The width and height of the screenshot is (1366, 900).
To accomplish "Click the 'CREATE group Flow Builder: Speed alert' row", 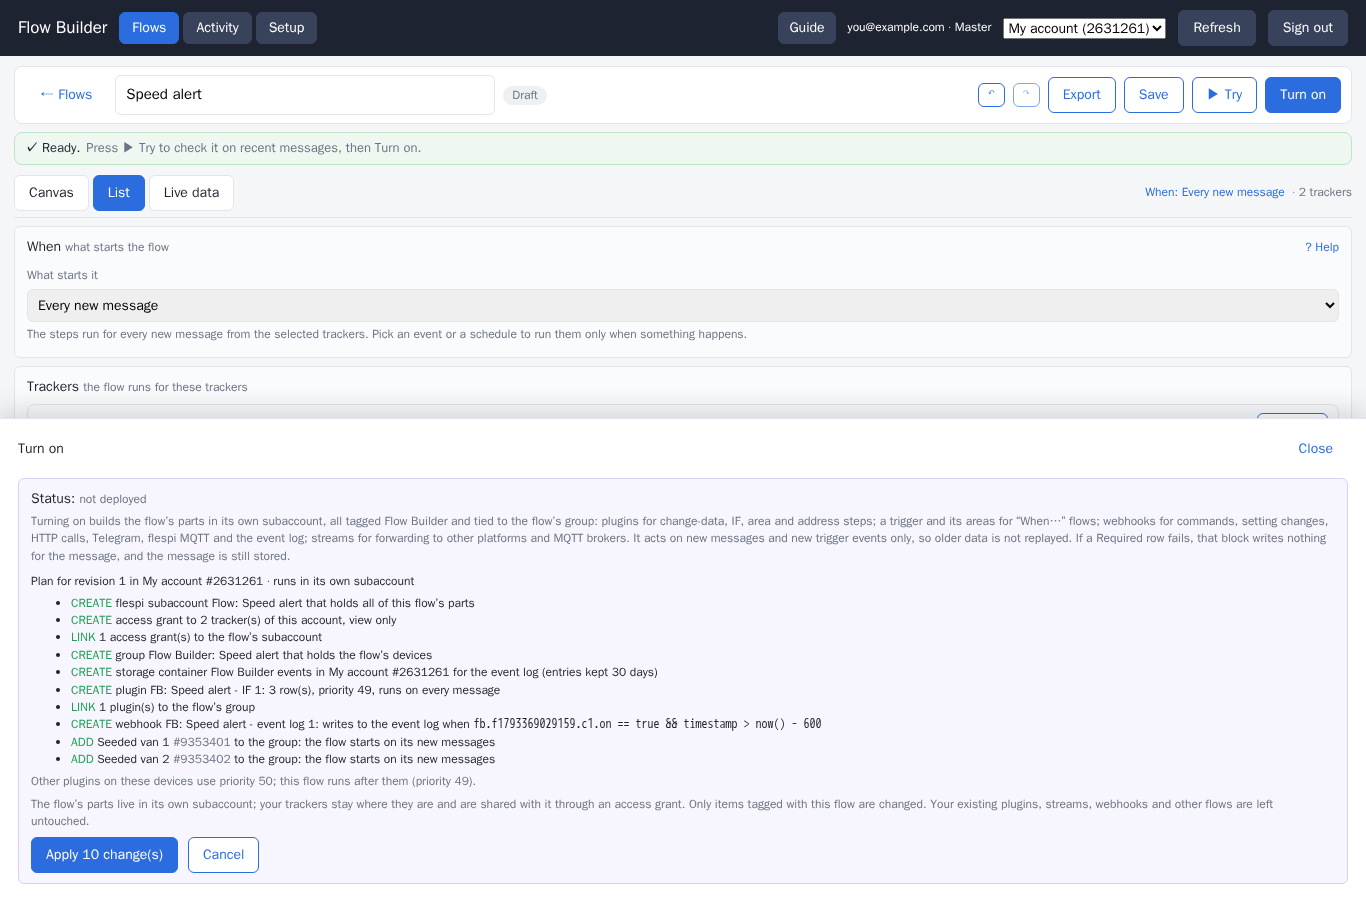I will [252, 655].
